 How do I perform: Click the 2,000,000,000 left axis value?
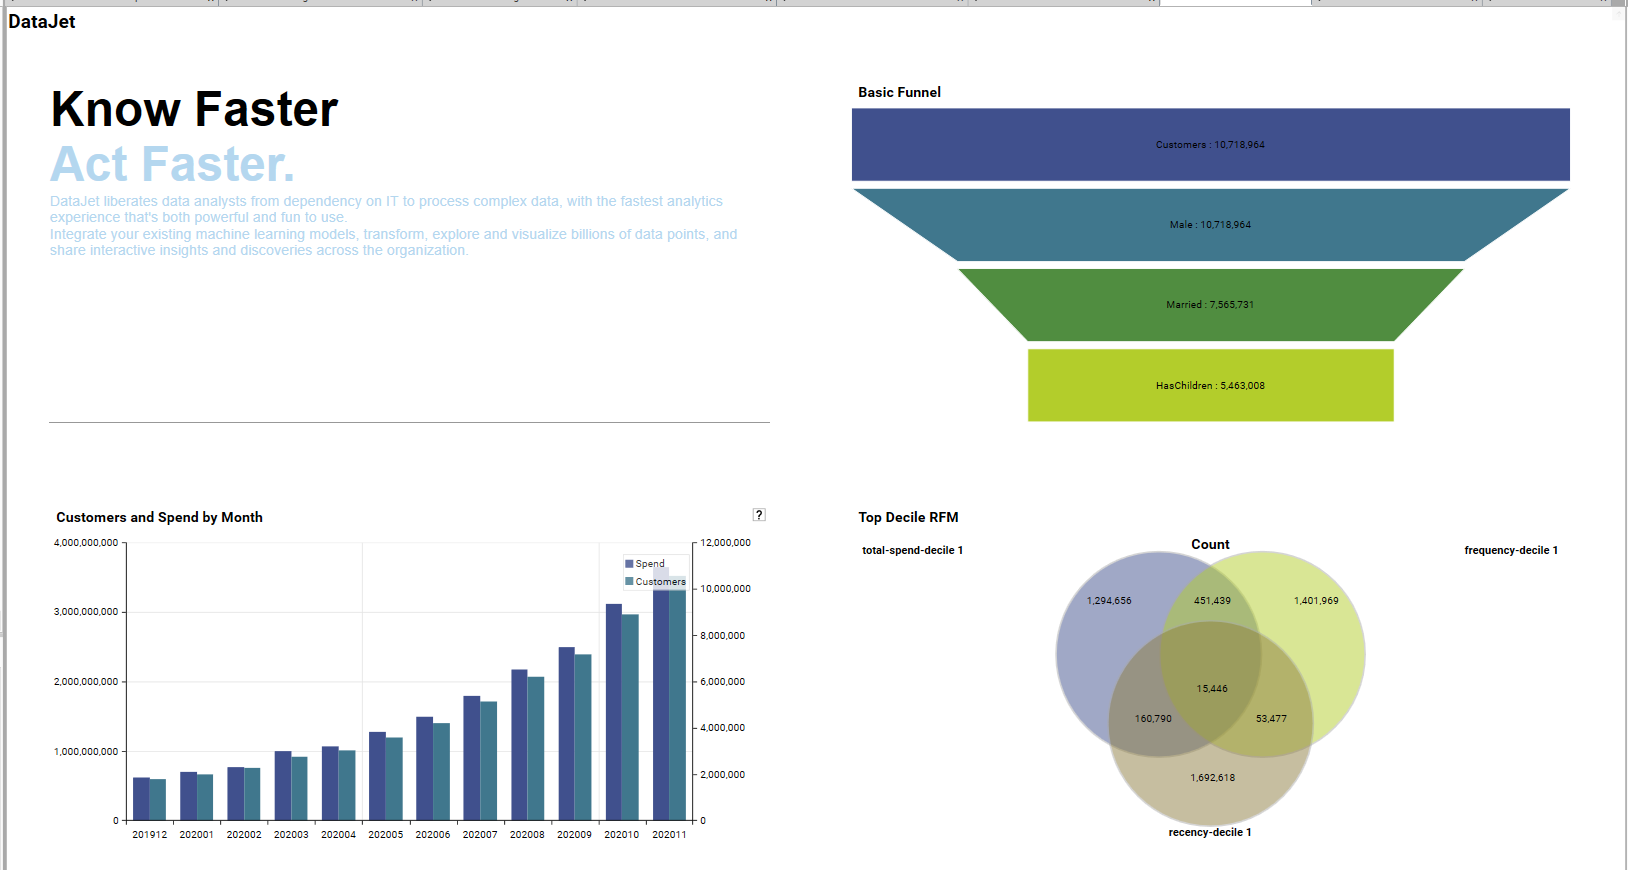point(86,682)
